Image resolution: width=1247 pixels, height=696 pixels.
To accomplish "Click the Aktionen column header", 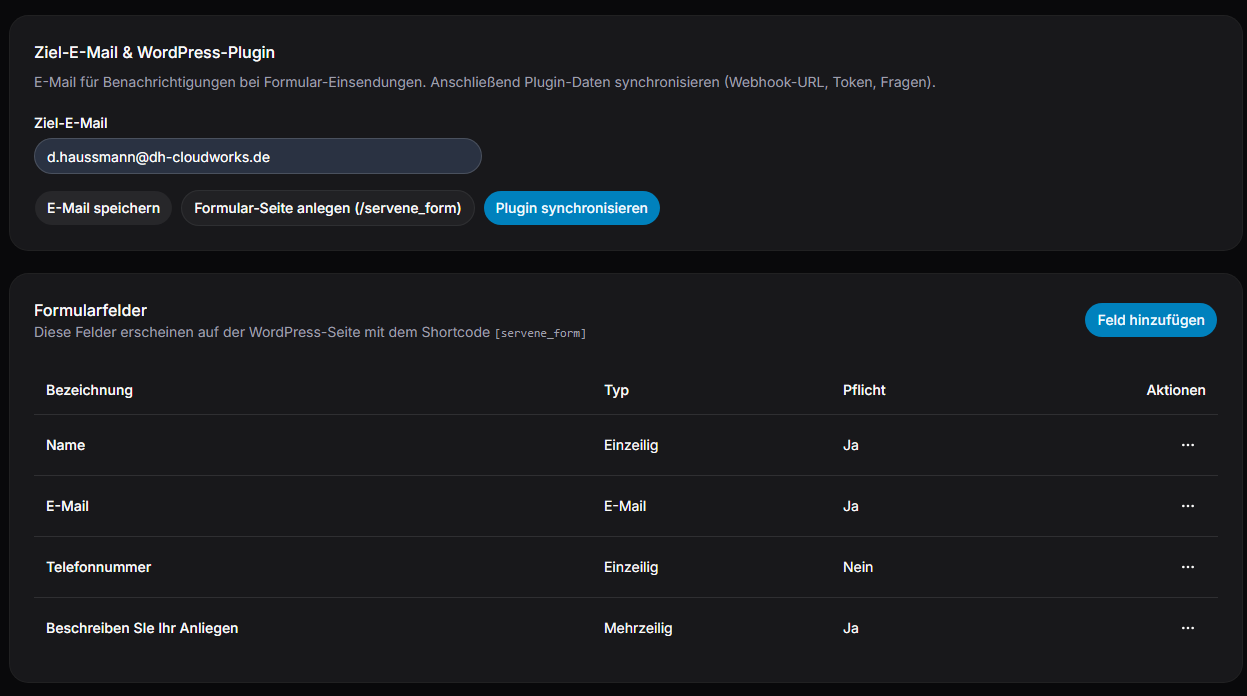I will point(1175,390).
